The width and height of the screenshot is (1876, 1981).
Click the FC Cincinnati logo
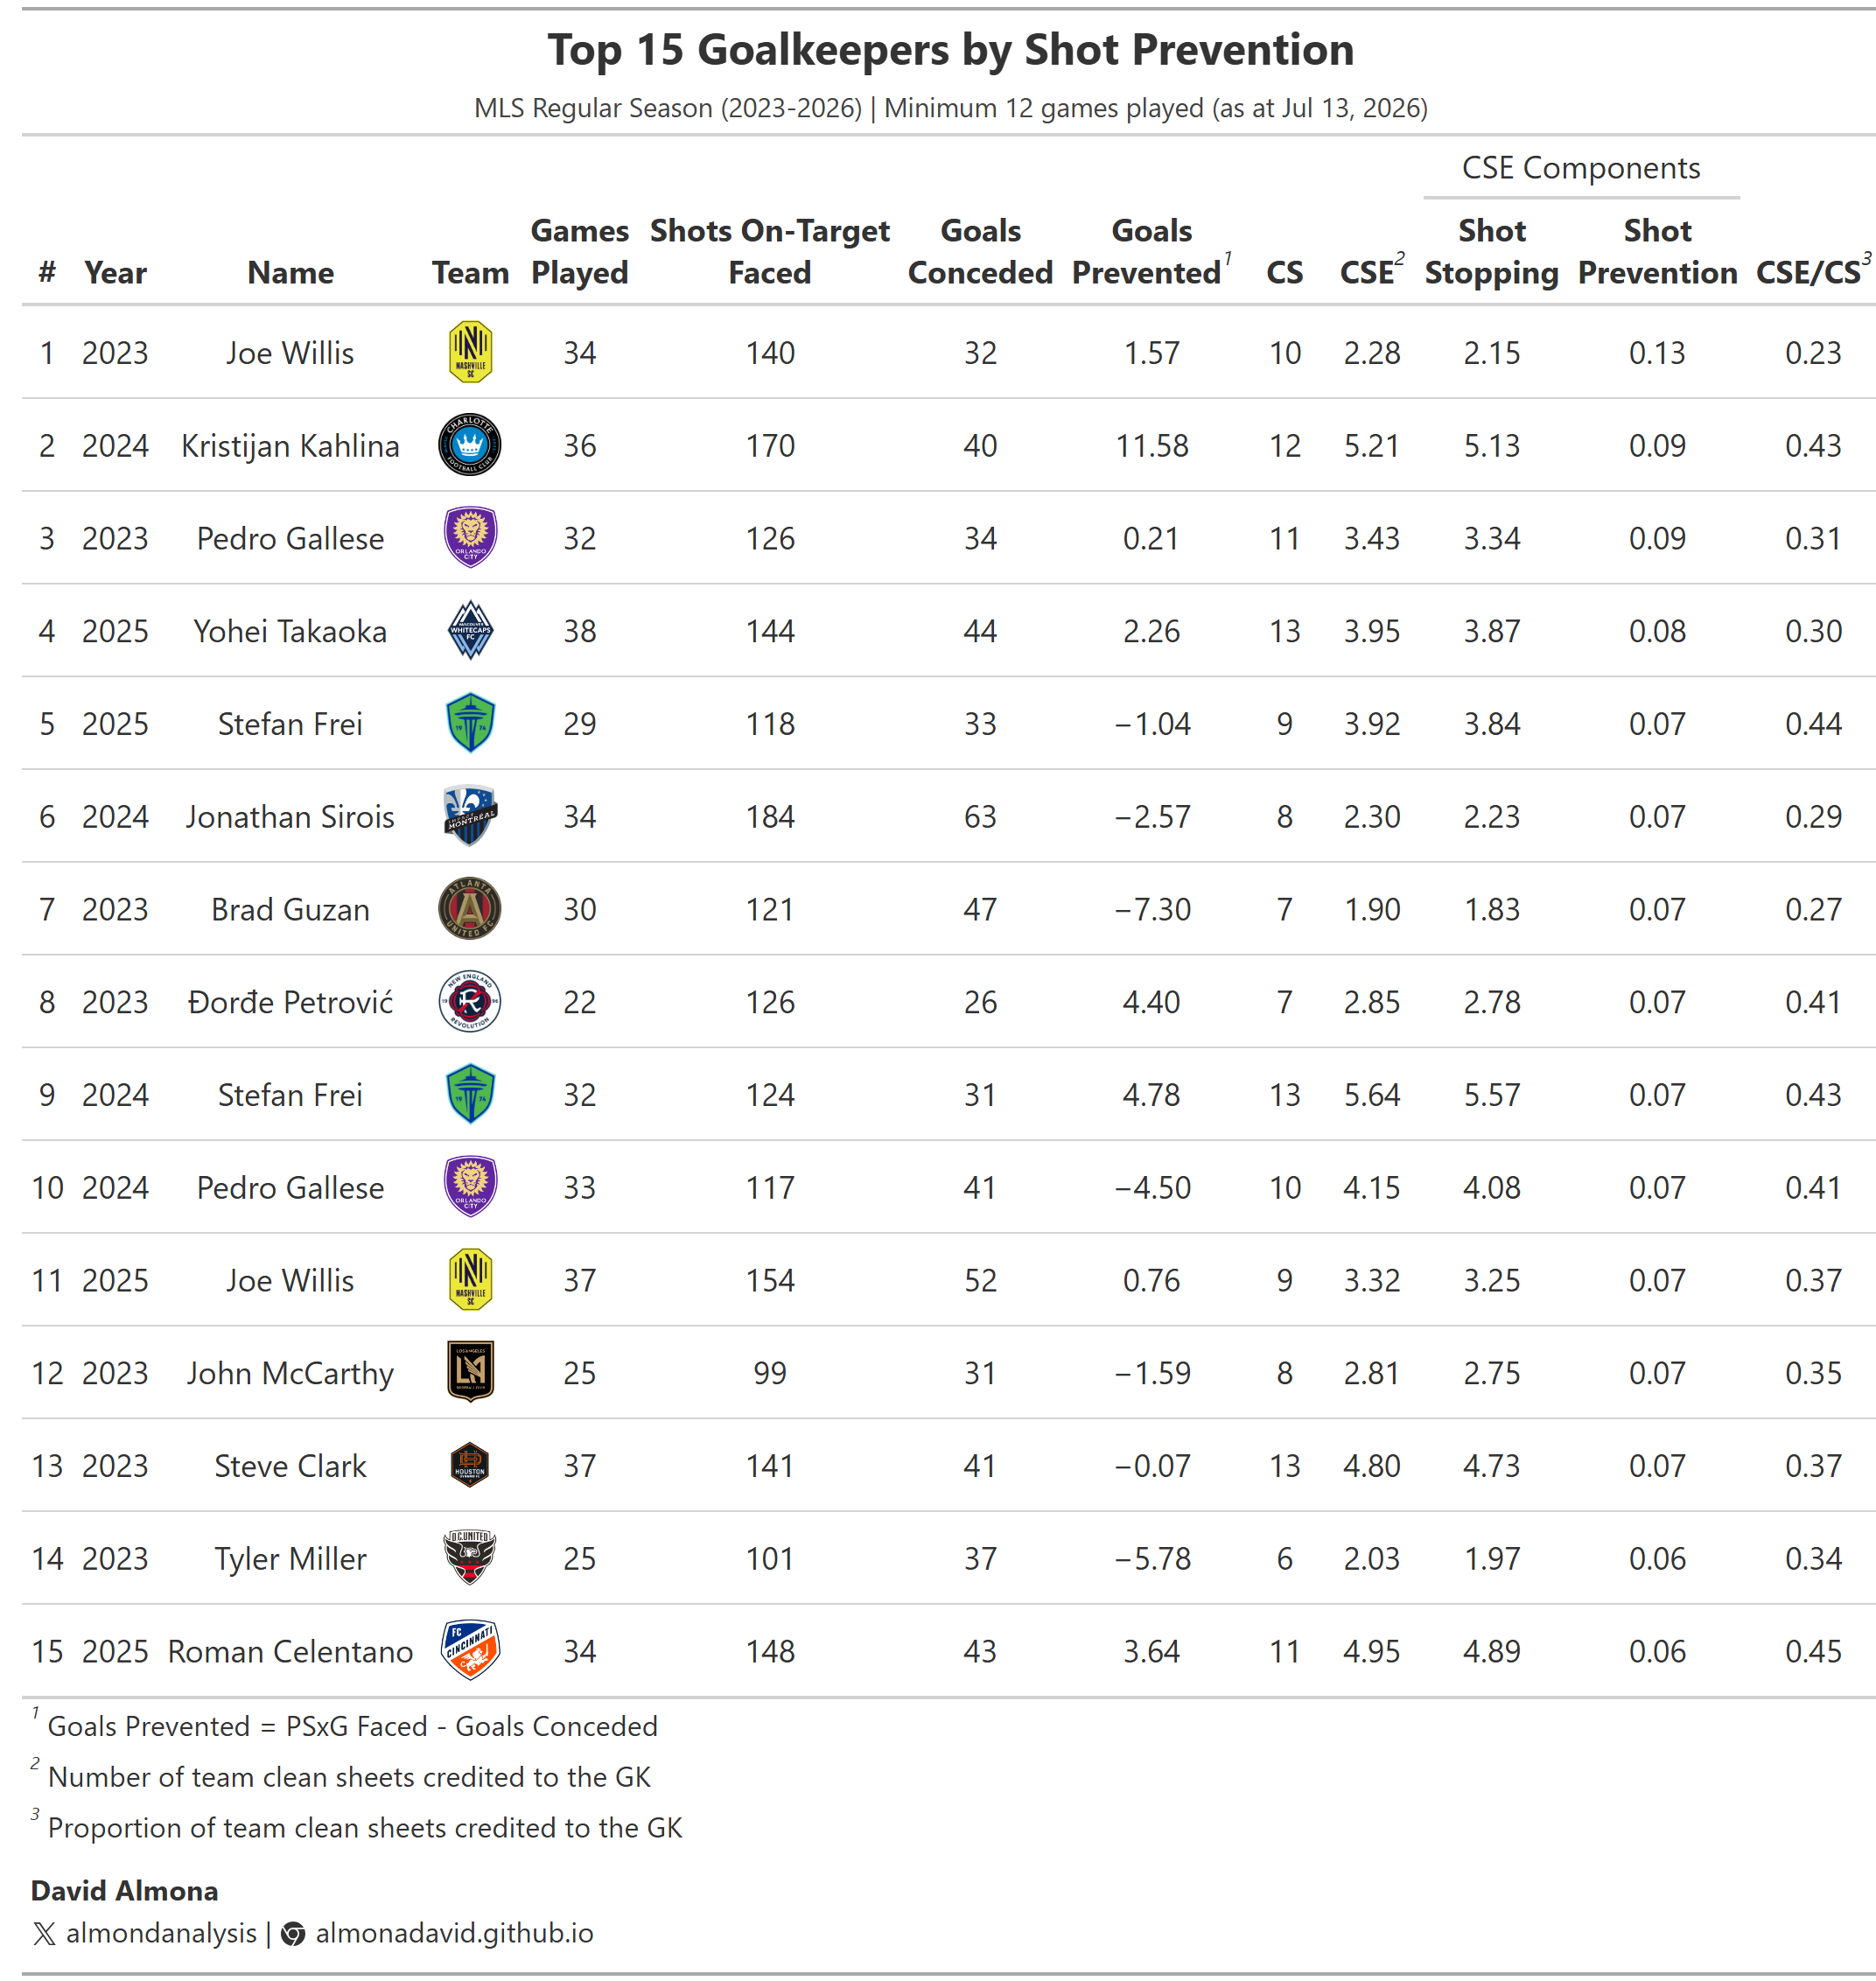(470, 1650)
